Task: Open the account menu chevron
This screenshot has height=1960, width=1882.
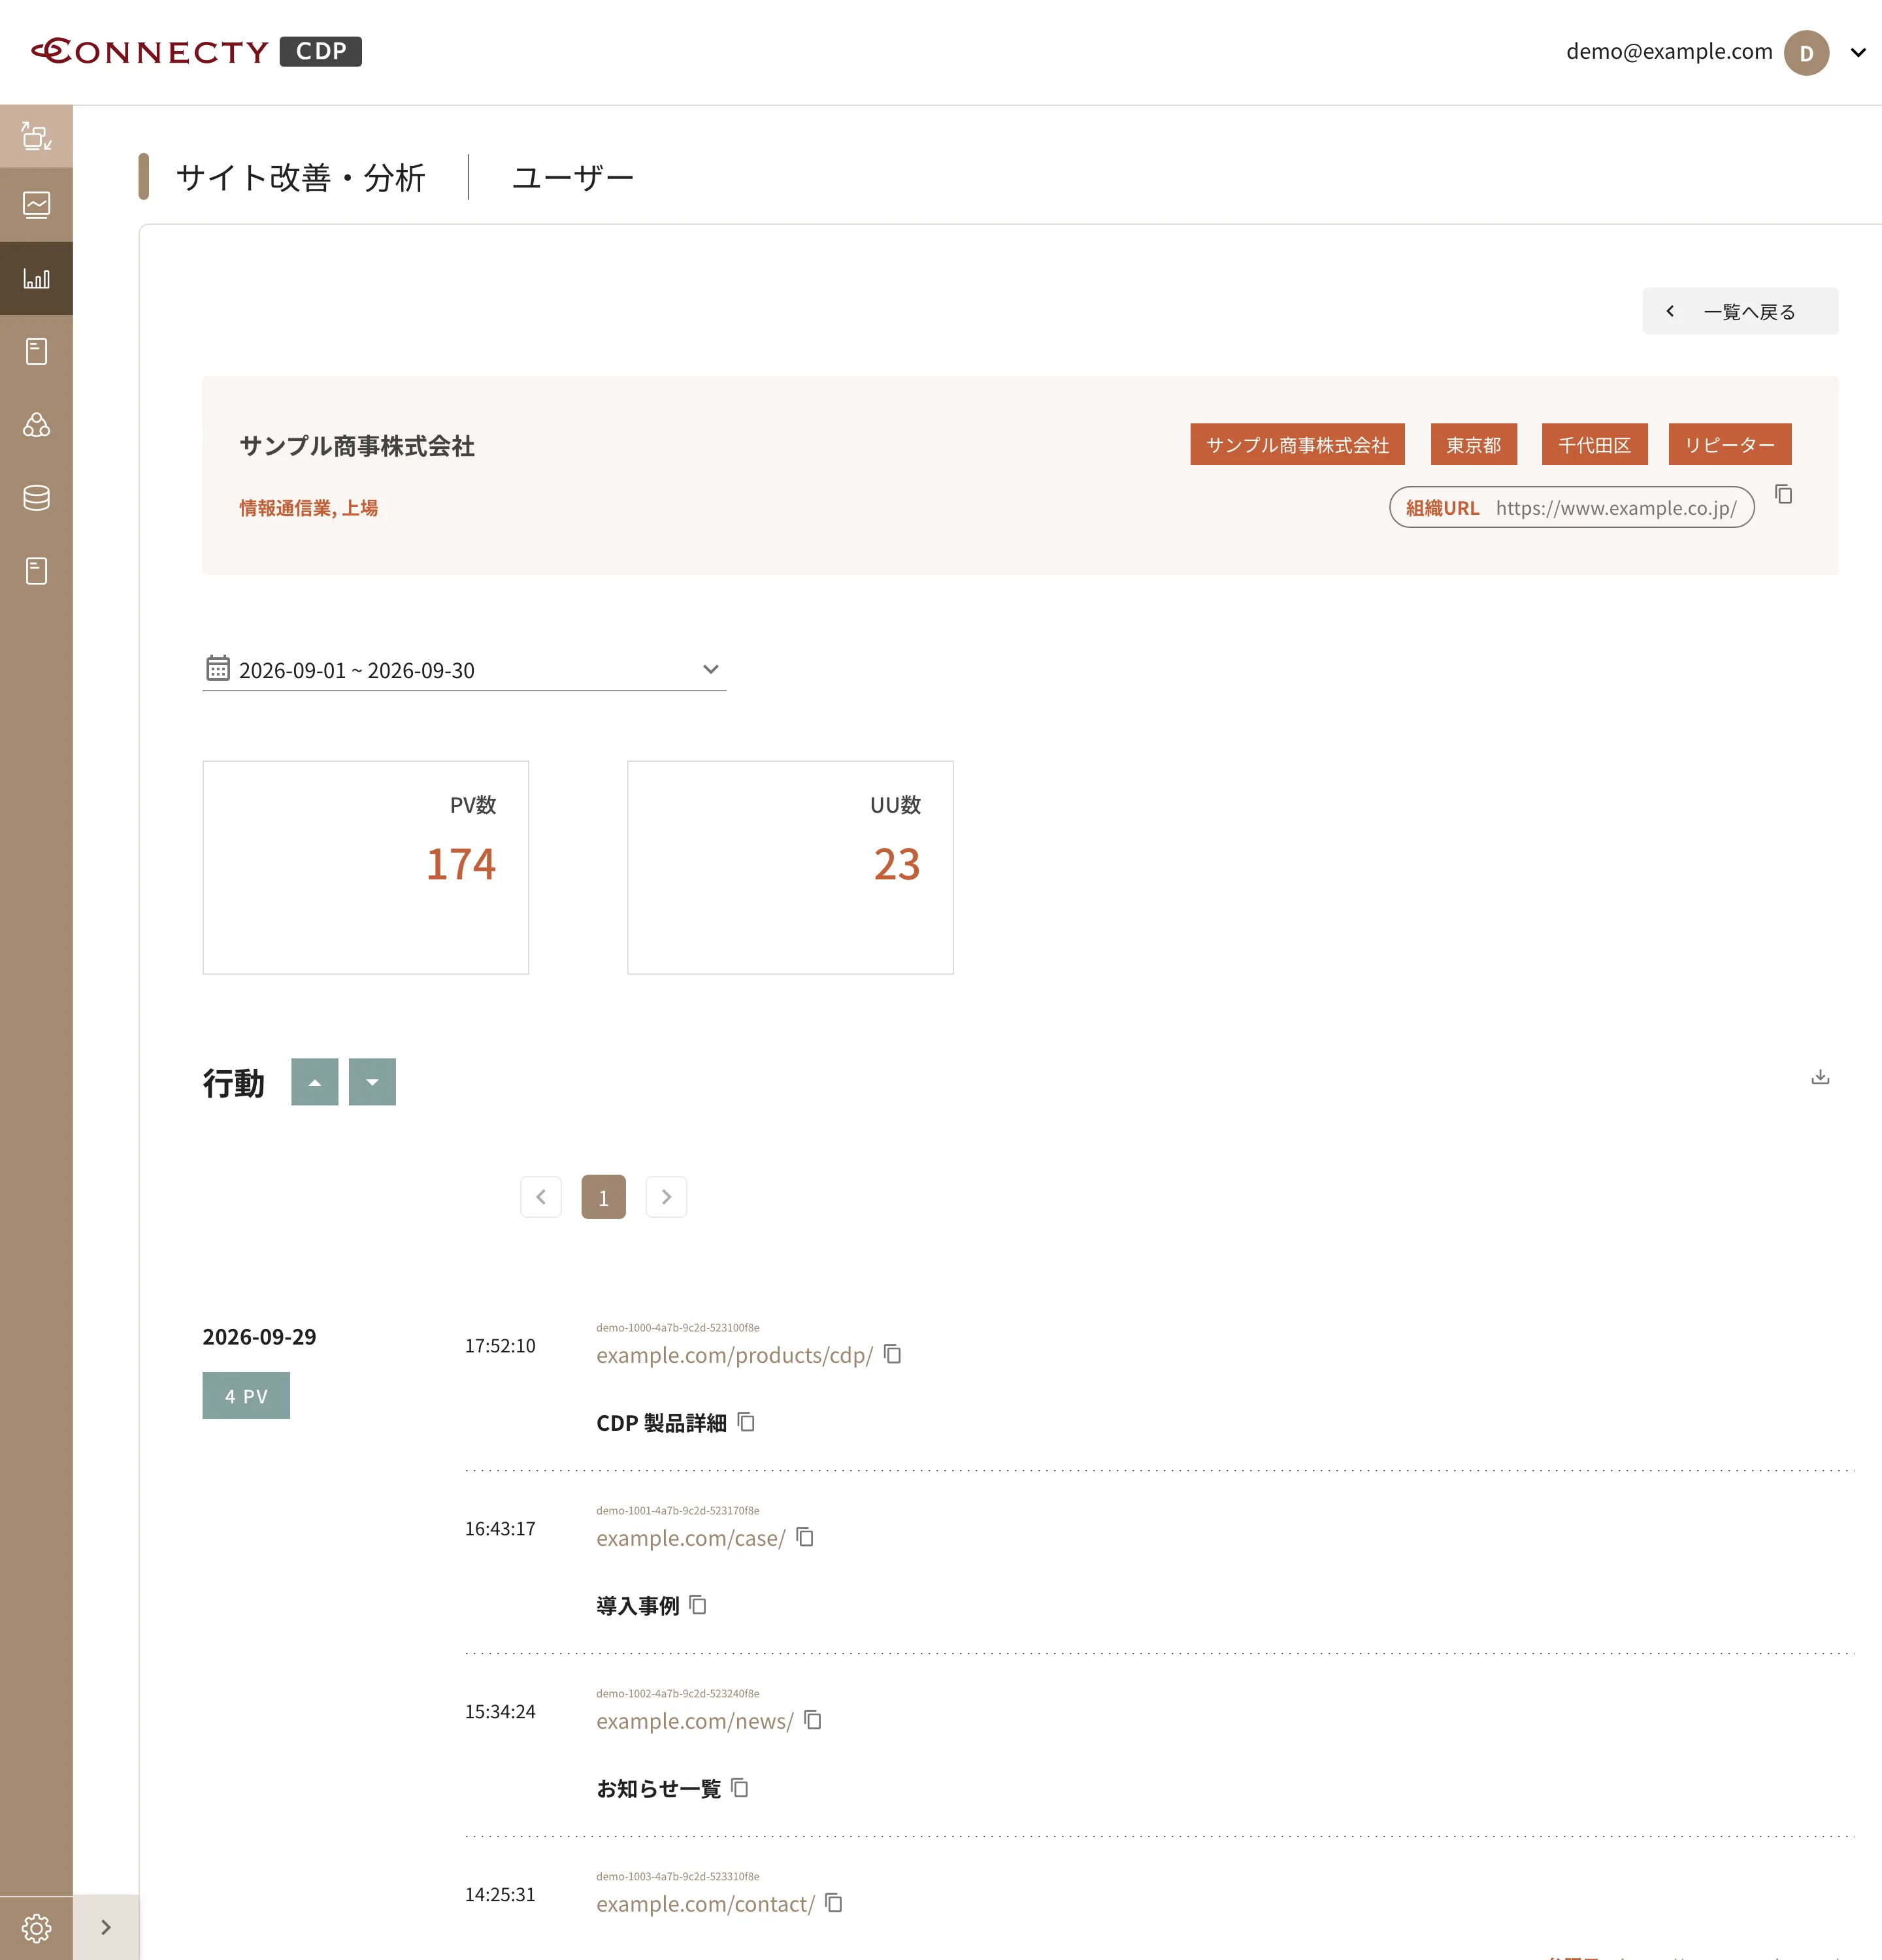Action: (x=1858, y=52)
